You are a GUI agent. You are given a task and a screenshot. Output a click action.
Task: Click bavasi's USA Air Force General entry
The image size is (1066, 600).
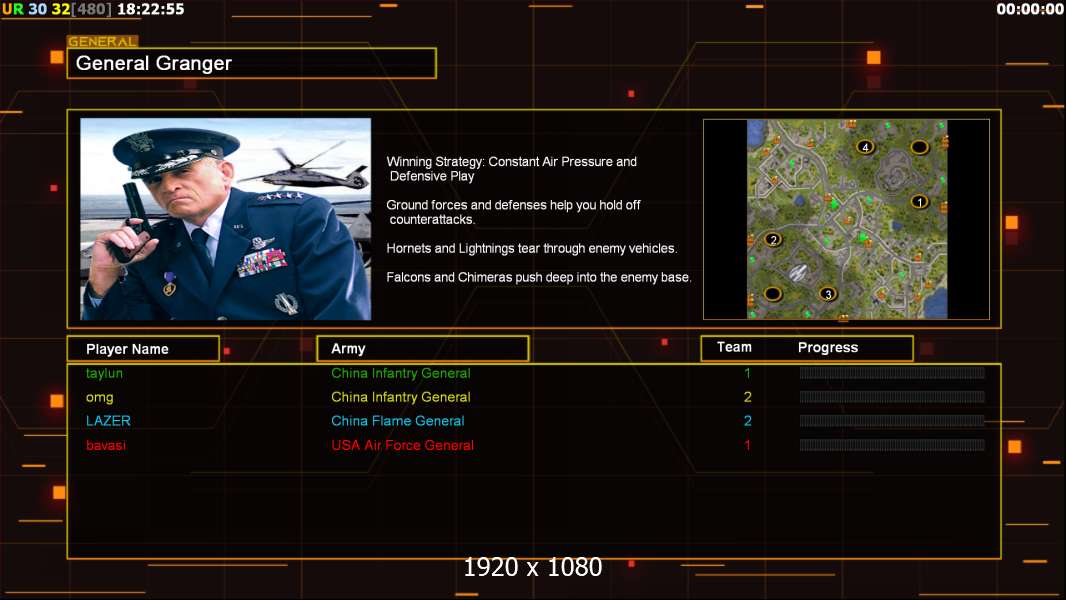tap(402, 445)
